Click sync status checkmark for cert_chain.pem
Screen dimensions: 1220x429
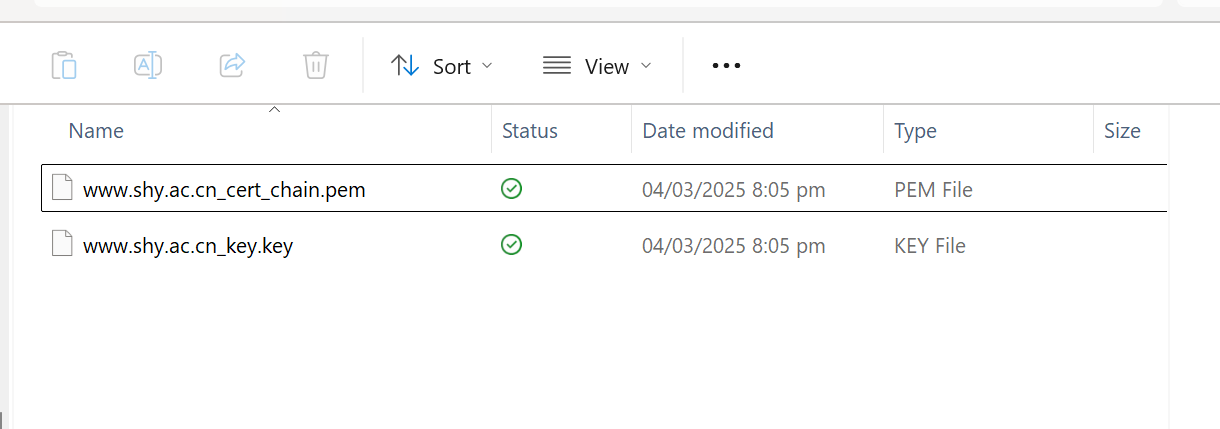click(x=511, y=188)
